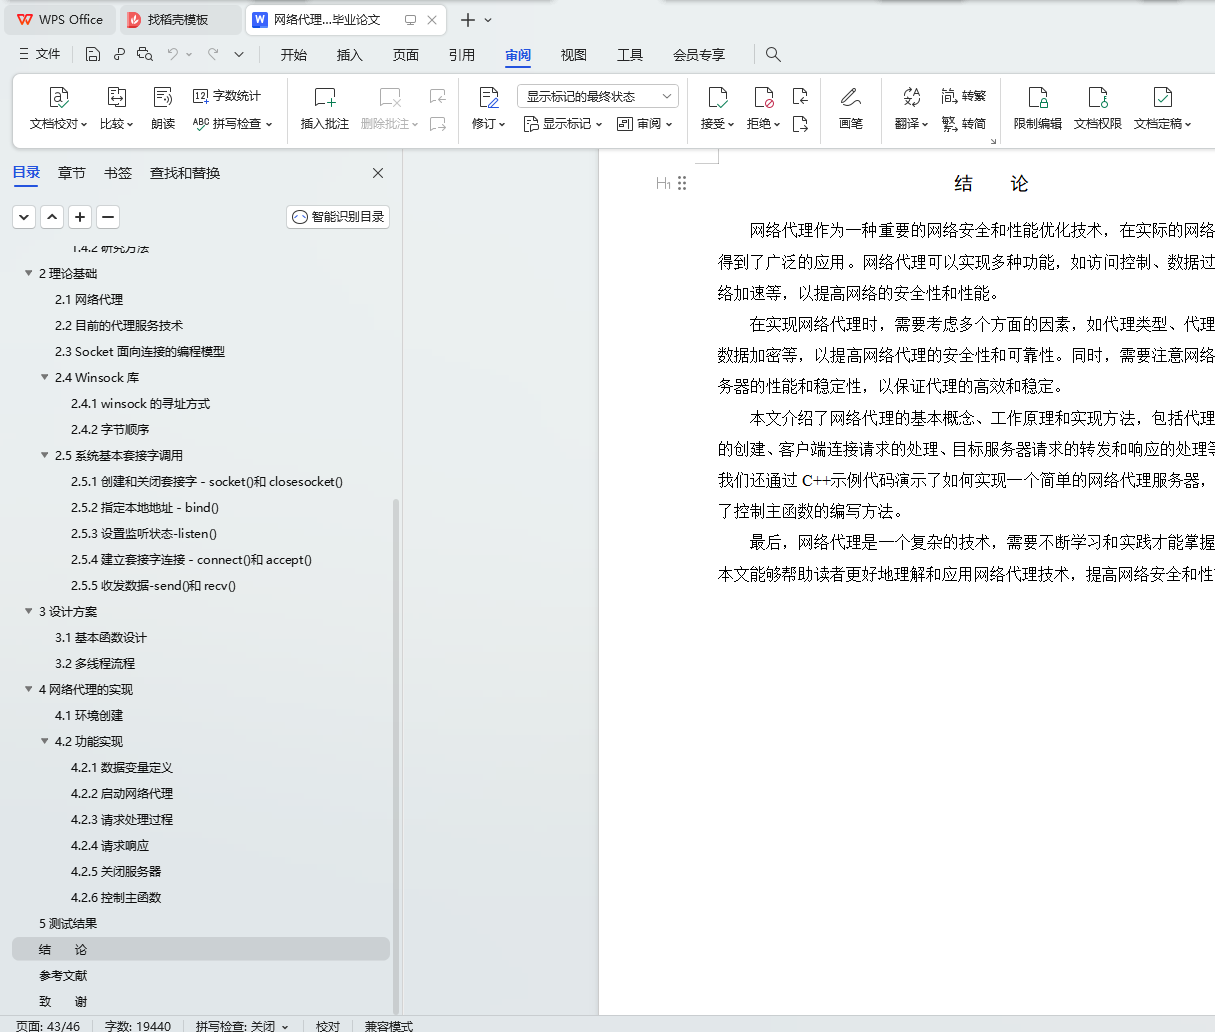Switch to the 书签 panel tab
1215x1032 pixels.
click(x=118, y=173)
